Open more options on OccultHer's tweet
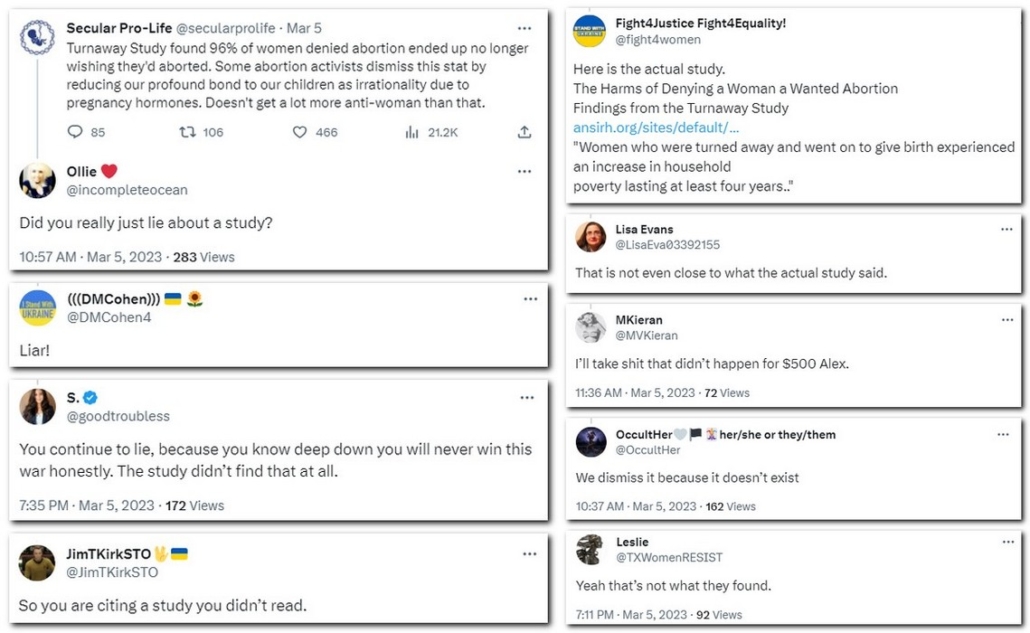The width and height of the screenshot is (1030, 633). 1005,435
